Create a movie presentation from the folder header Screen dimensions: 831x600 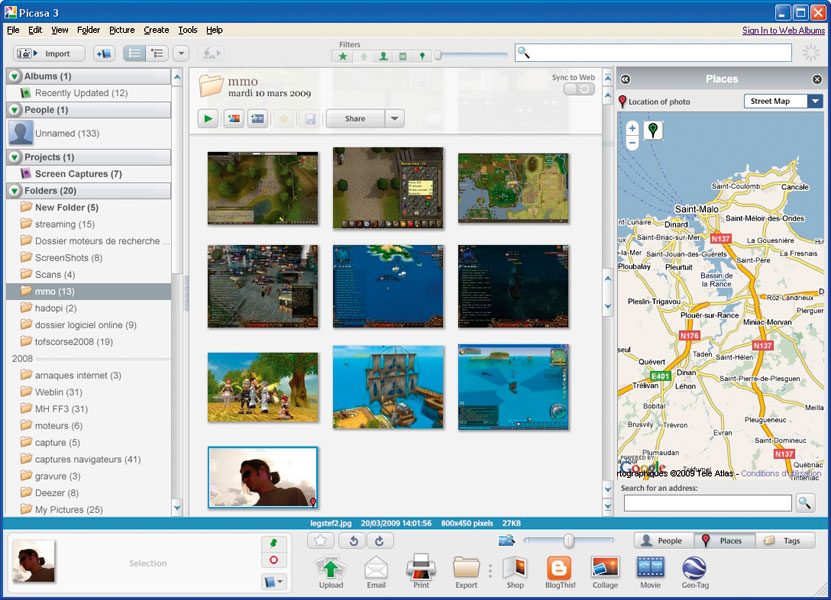tap(258, 119)
